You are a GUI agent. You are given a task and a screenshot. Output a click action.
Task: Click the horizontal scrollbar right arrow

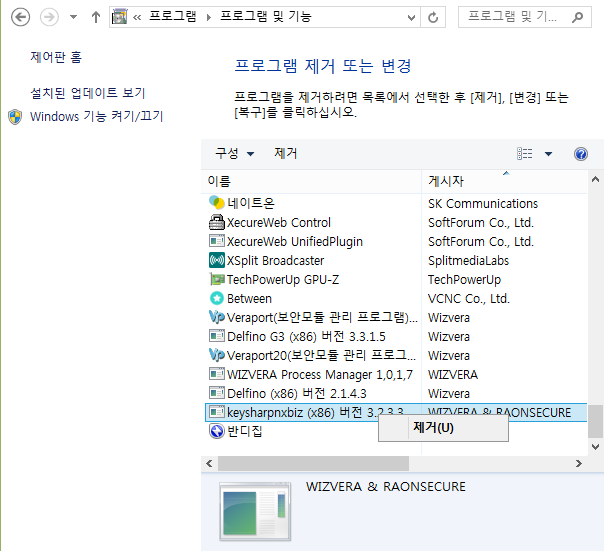579,464
